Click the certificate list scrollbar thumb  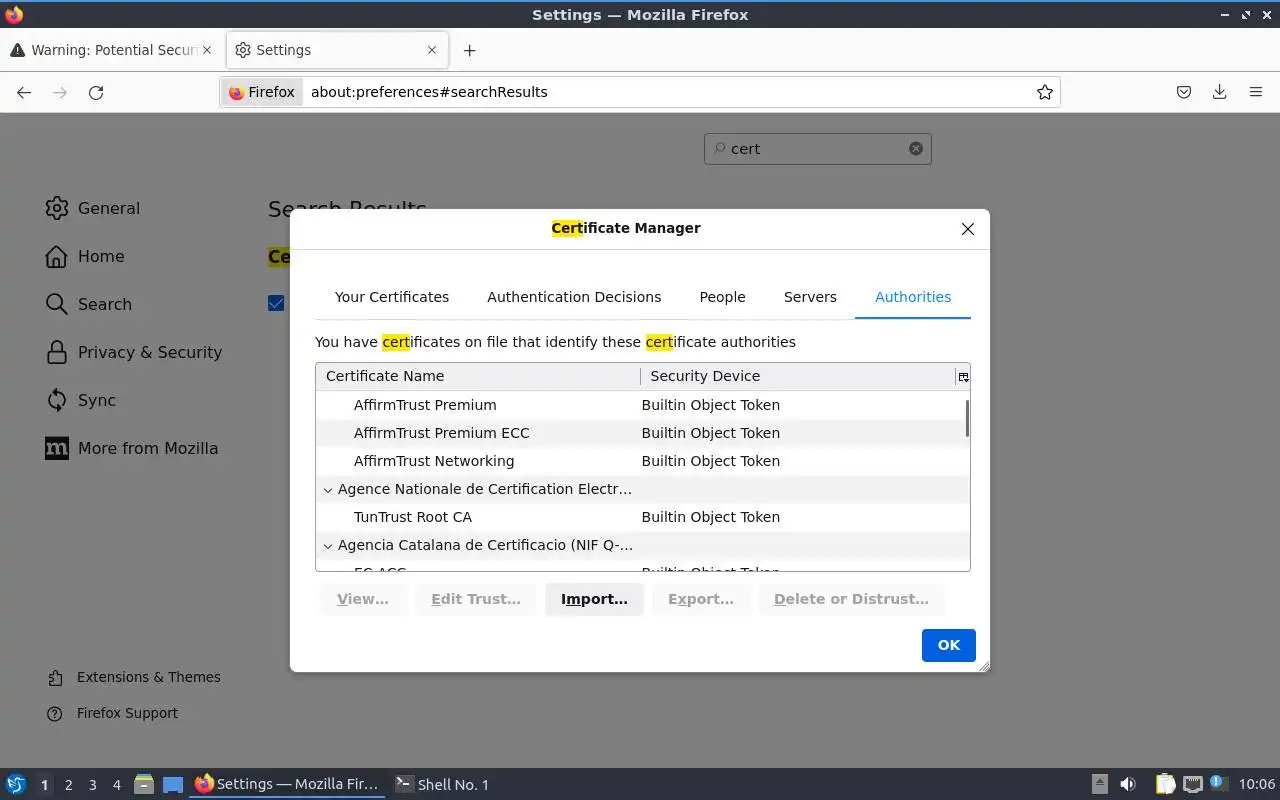tap(967, 418)
